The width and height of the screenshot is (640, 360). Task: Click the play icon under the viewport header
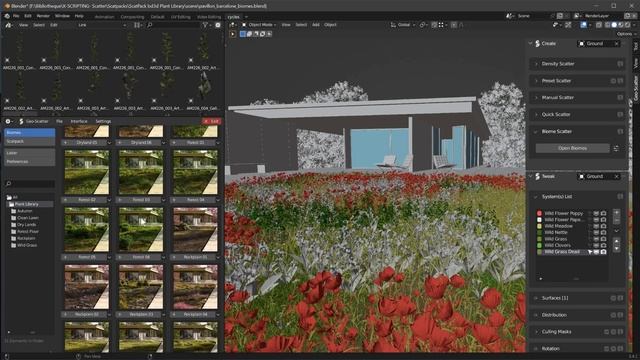click(x=233, y=34)
